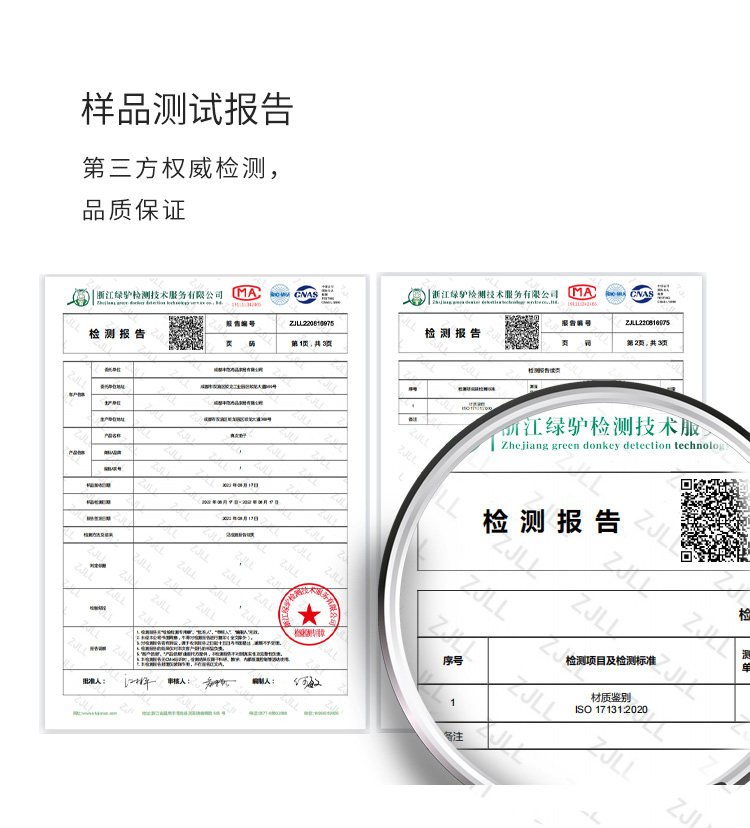
Task: Click the "编制人:" label on page 1
Action: 264,681
